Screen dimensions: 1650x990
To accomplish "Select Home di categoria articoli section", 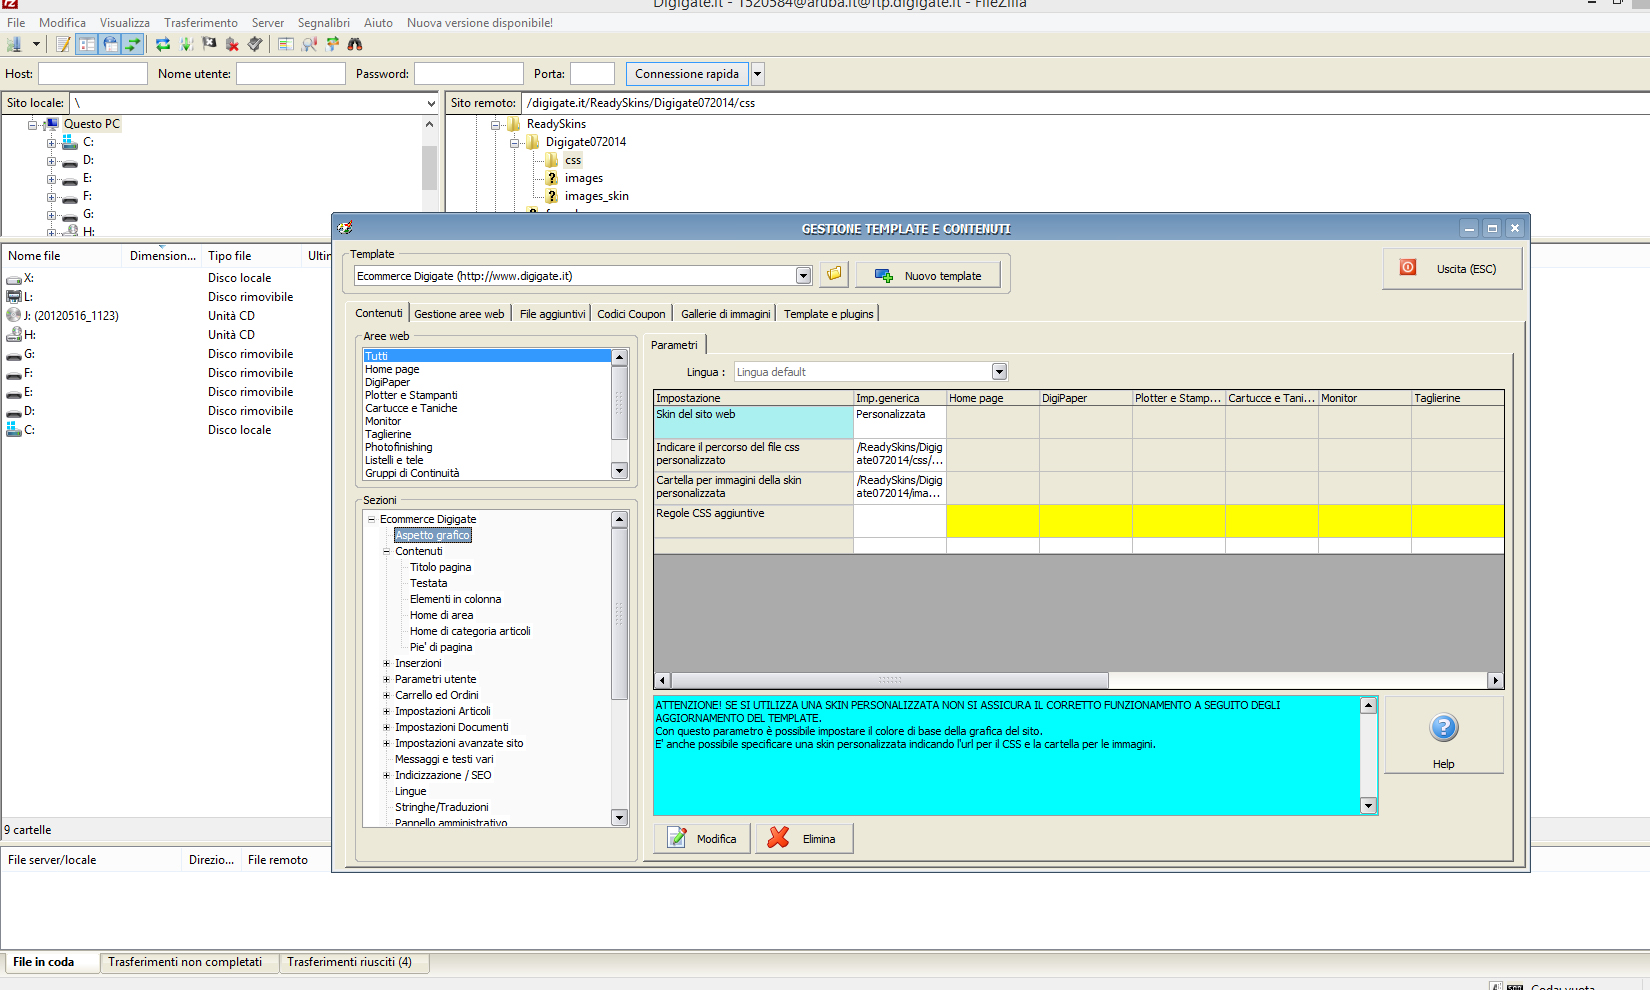I will [x=470, y=631].
